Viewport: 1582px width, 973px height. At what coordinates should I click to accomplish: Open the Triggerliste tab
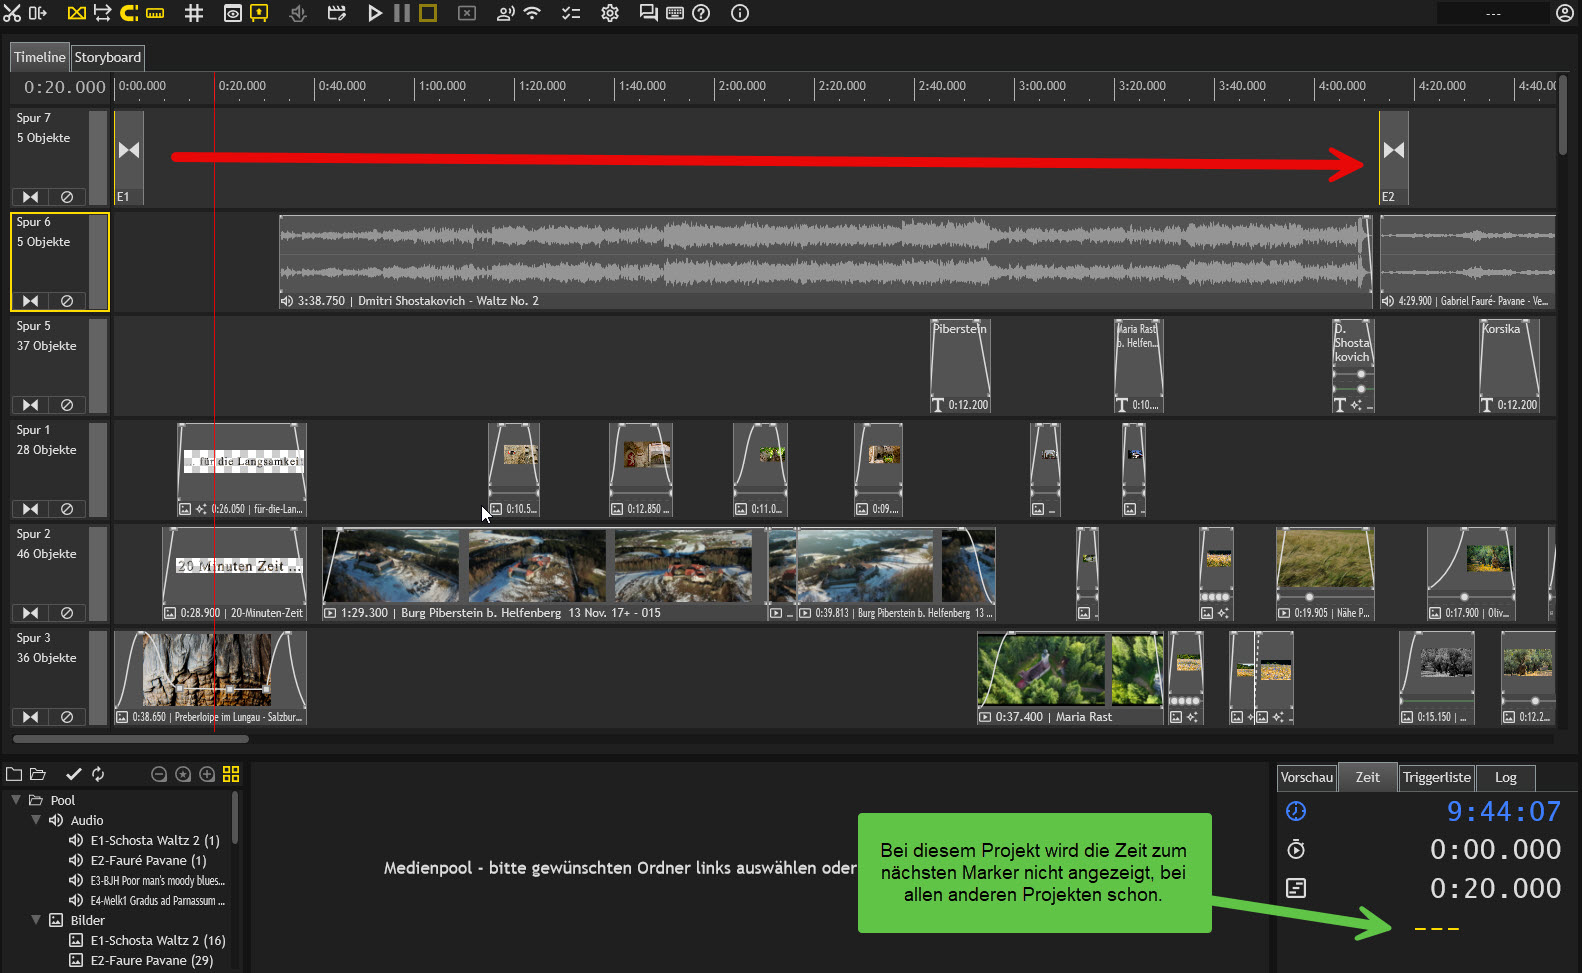[x=1436, y=777]
